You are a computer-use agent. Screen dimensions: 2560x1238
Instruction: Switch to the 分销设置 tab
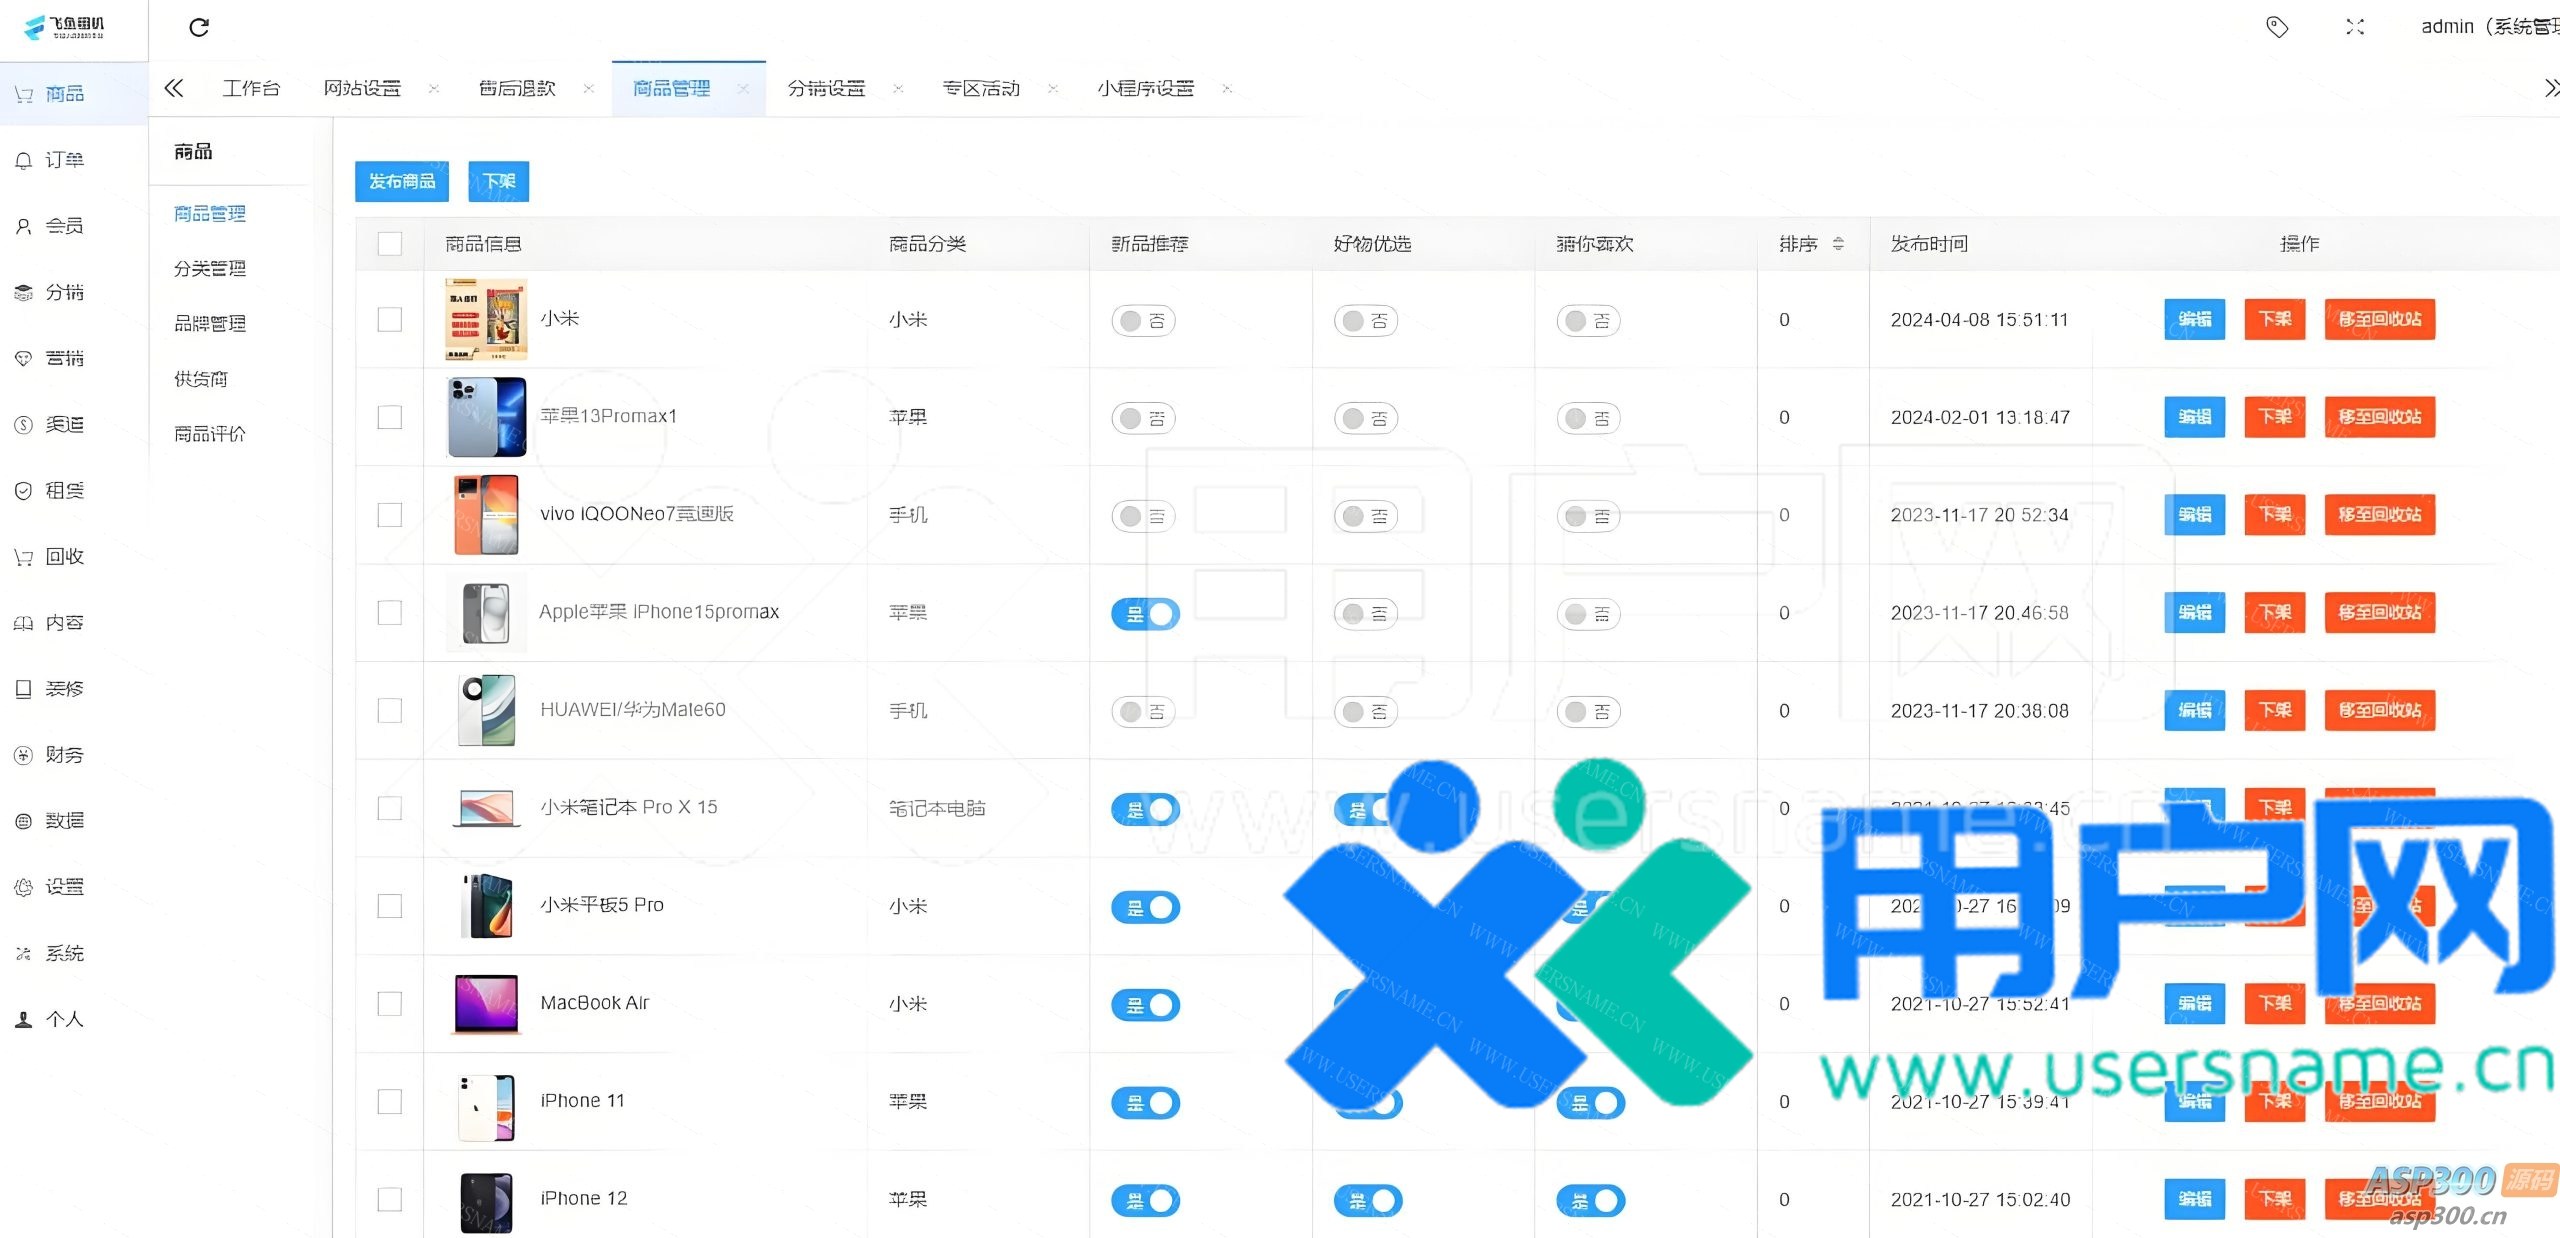pos(826,89)
